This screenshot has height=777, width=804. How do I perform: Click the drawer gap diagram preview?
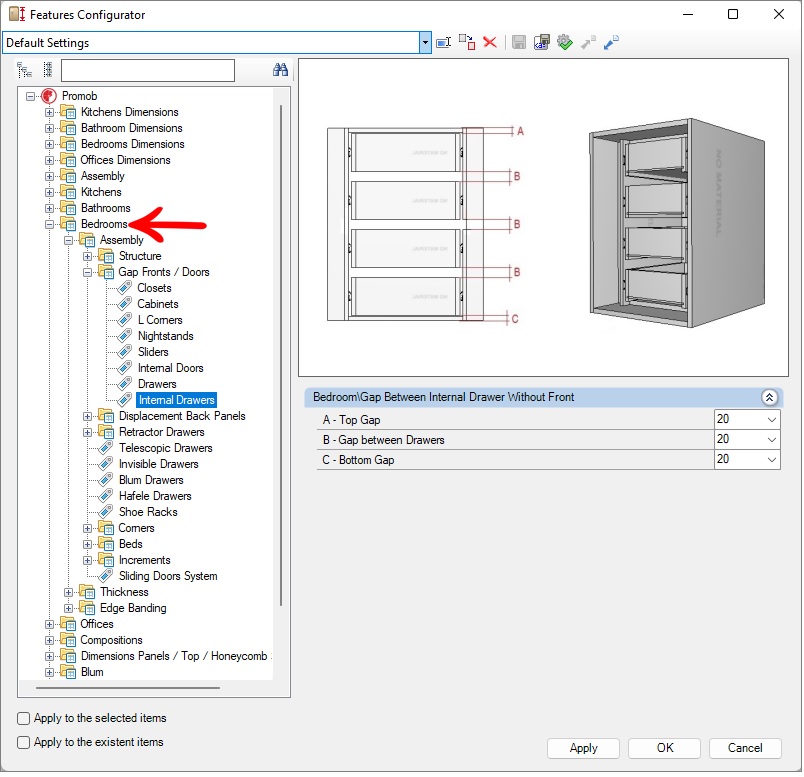(x=426, y=224)
